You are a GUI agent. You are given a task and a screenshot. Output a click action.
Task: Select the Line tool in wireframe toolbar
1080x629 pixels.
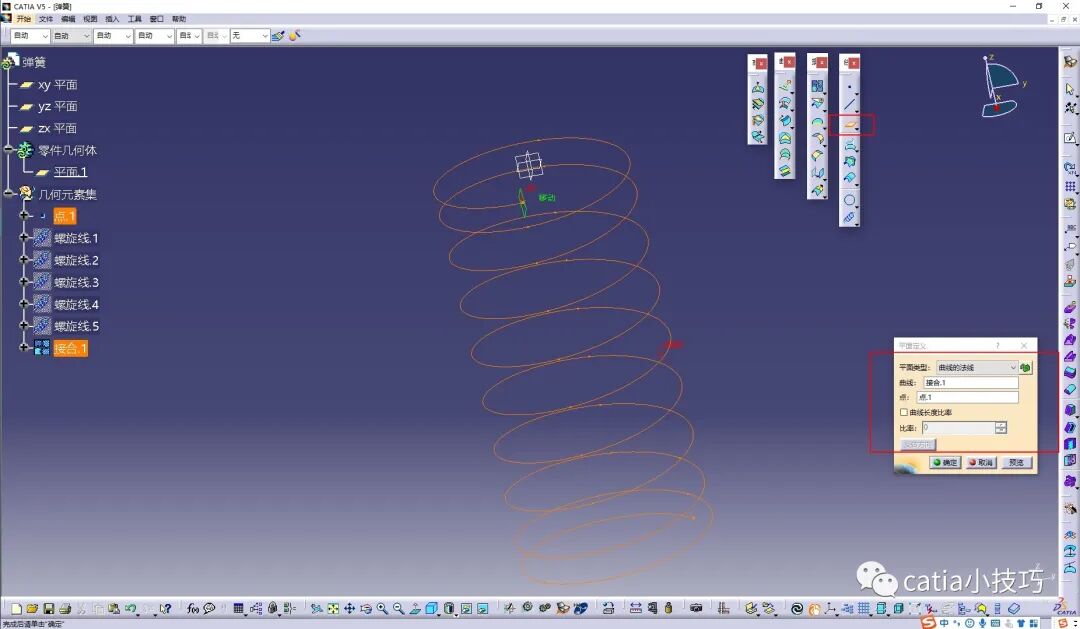coord(849,105)
